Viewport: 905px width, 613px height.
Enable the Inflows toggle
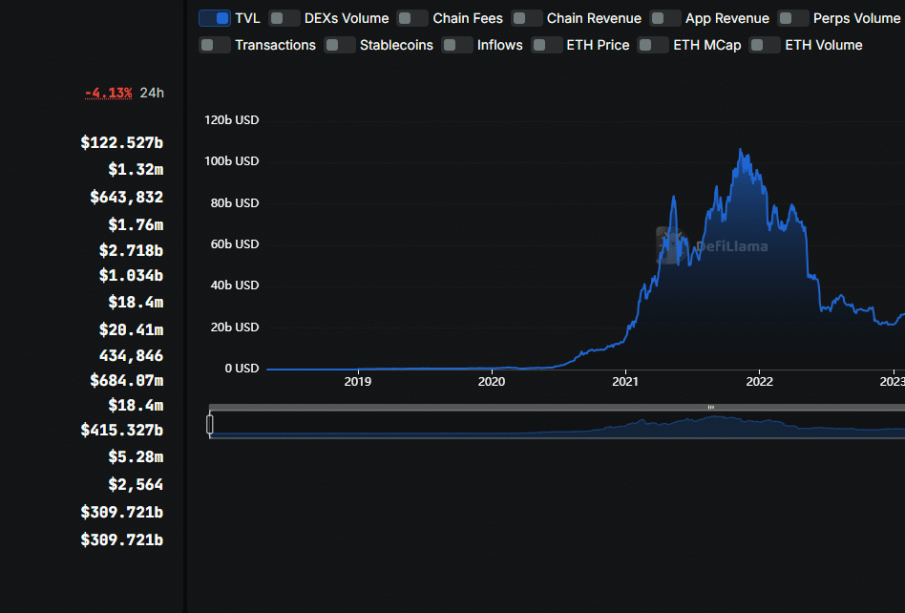(457, 45)
